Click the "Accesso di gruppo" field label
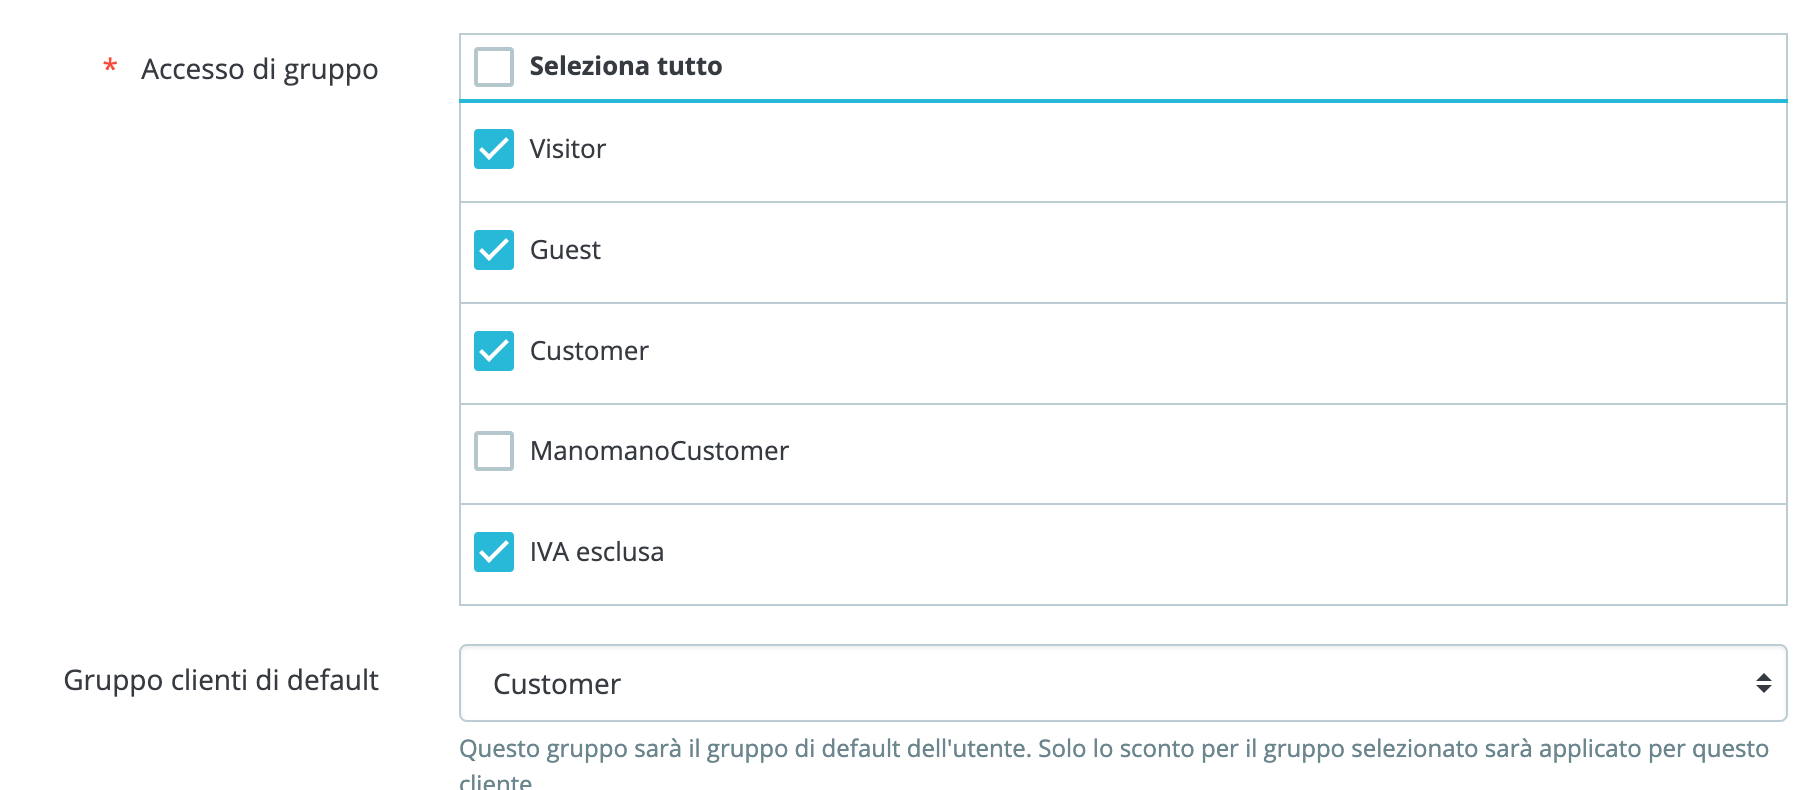The image size is (1818, 790). [259, 69]
